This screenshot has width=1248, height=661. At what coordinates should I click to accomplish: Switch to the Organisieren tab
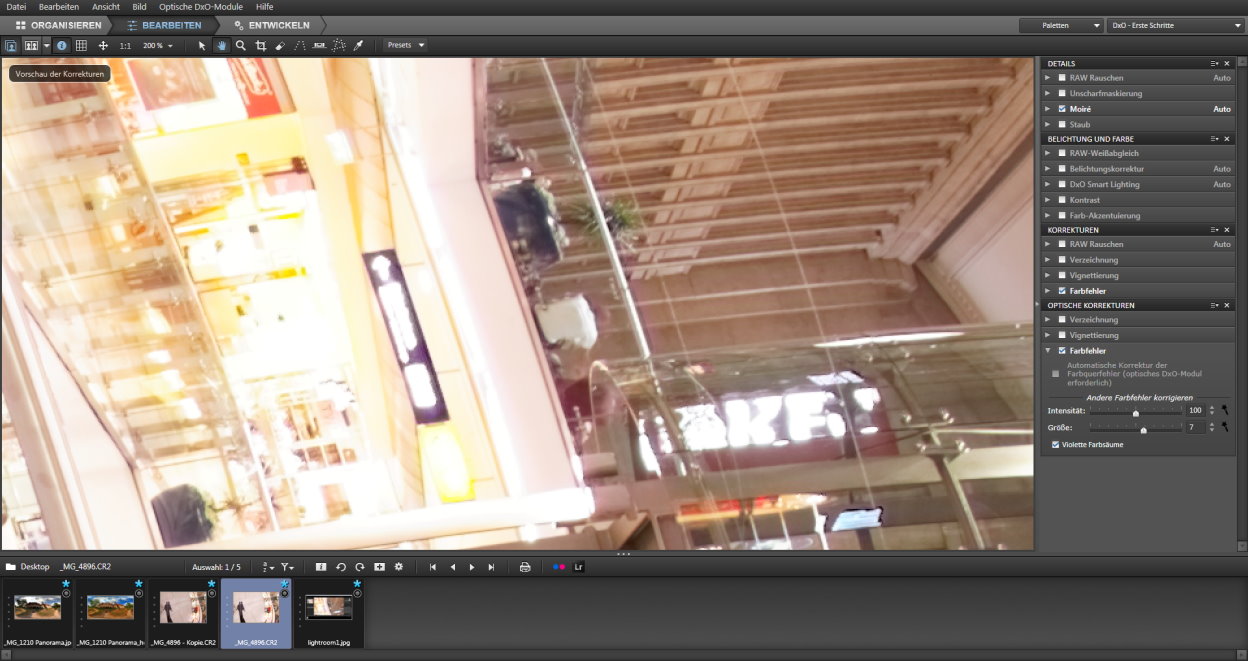coord(58,25)
